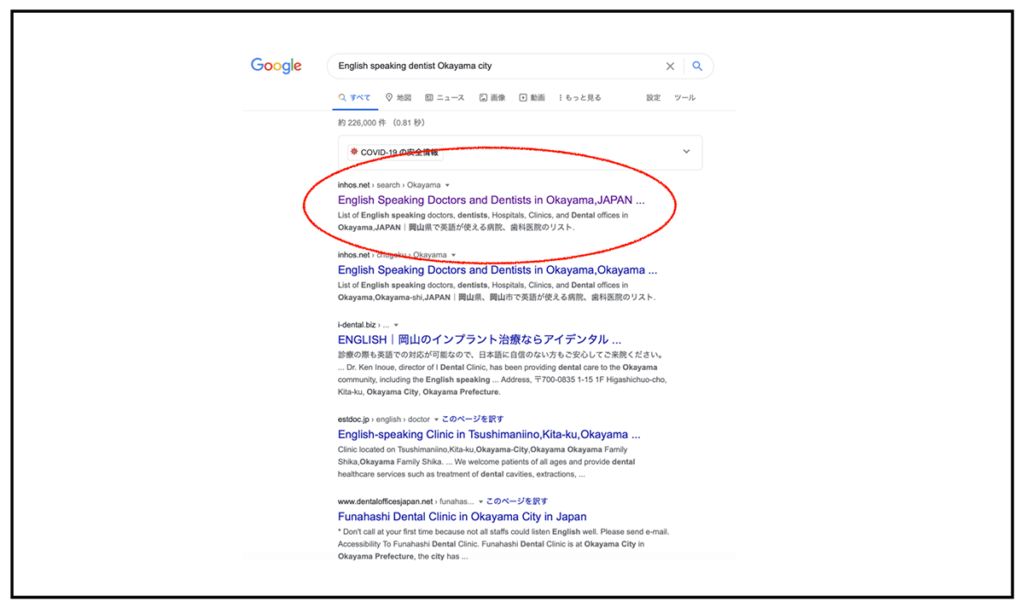This screenshot has height=608, width=1024.
Task: Click このページを訳す next to estdoc.jp
Action: [x=473, y=419]
